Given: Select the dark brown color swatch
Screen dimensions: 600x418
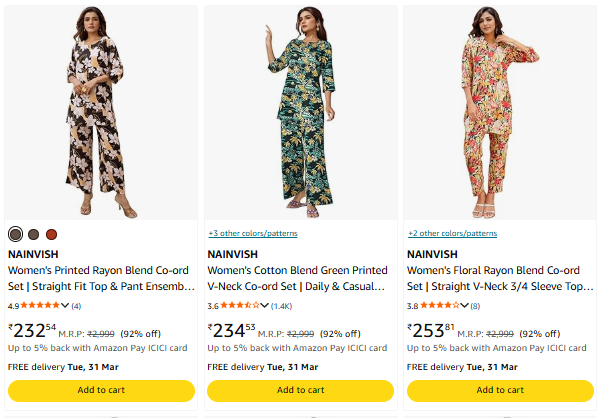Looking at the screenshot, I should [15, 234].
